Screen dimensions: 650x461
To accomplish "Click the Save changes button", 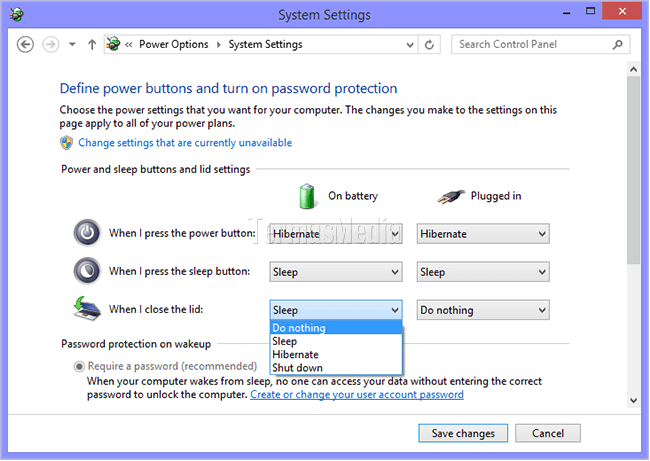I will point(462,433).
